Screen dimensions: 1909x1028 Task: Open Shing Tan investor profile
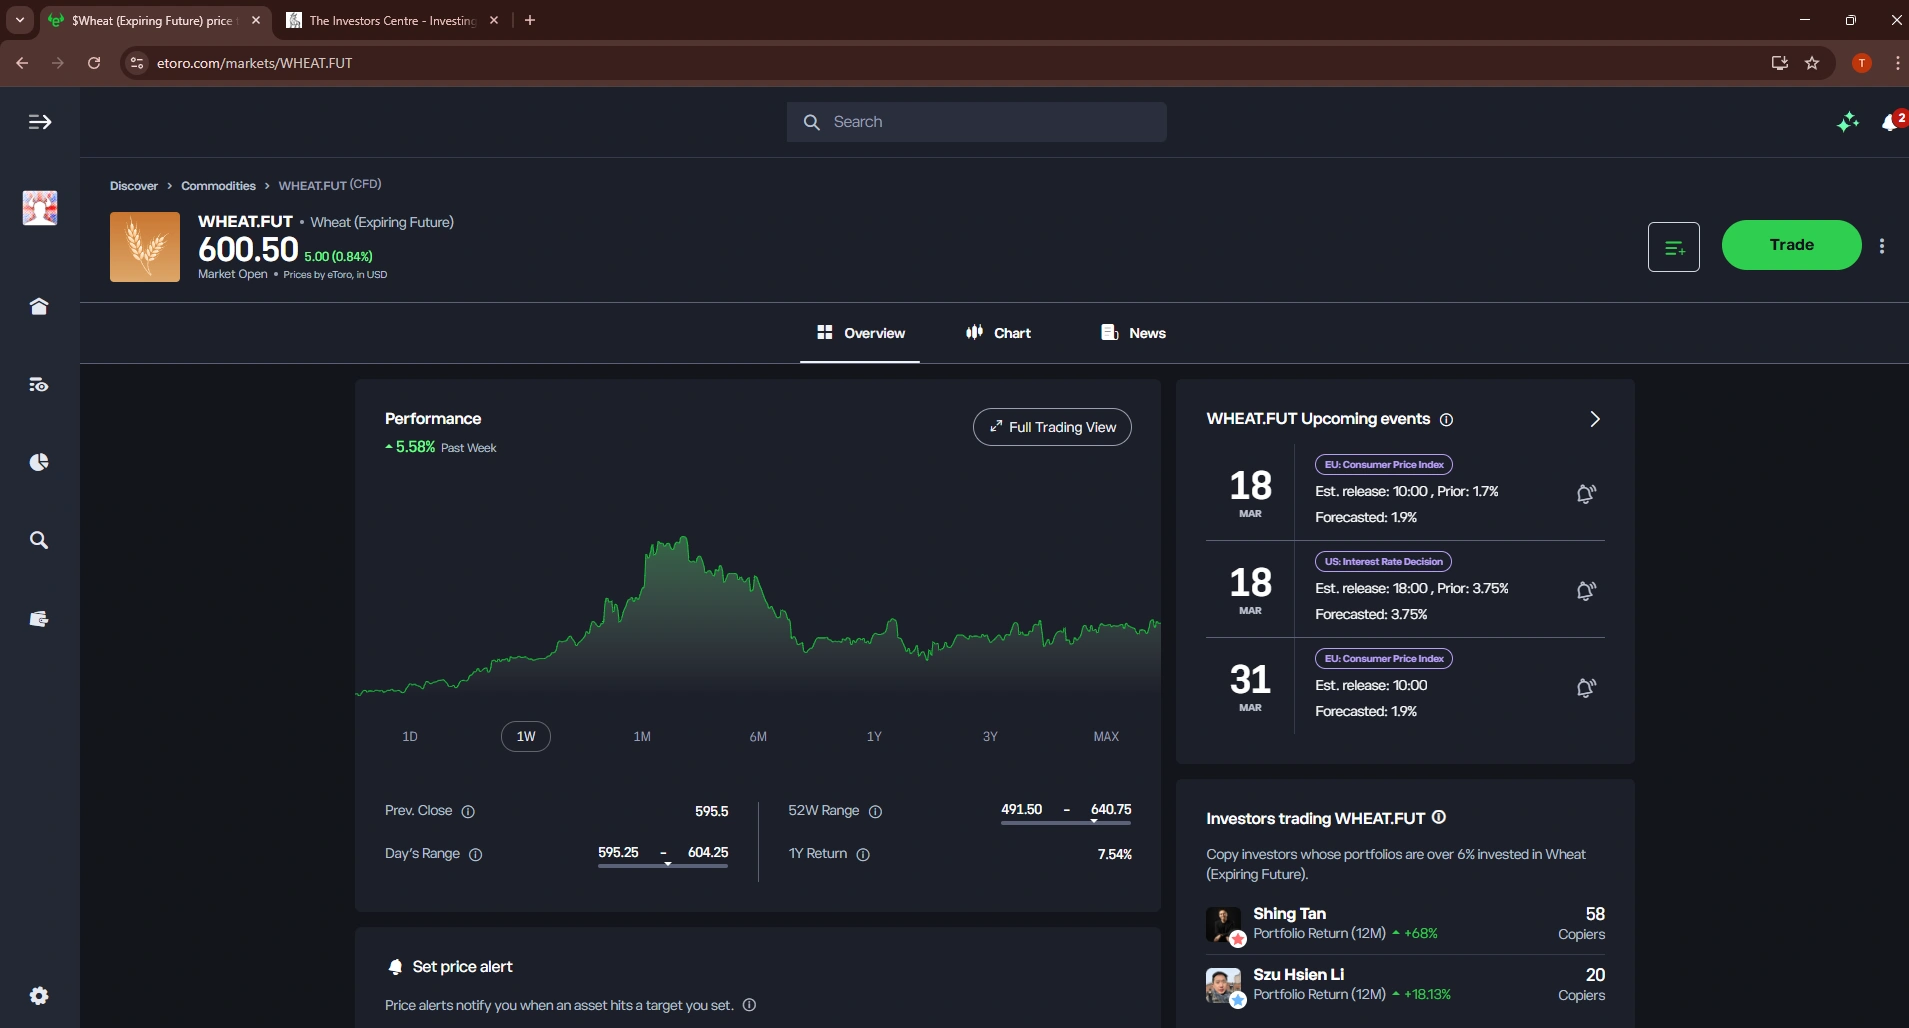click(x=1289, y=914)
